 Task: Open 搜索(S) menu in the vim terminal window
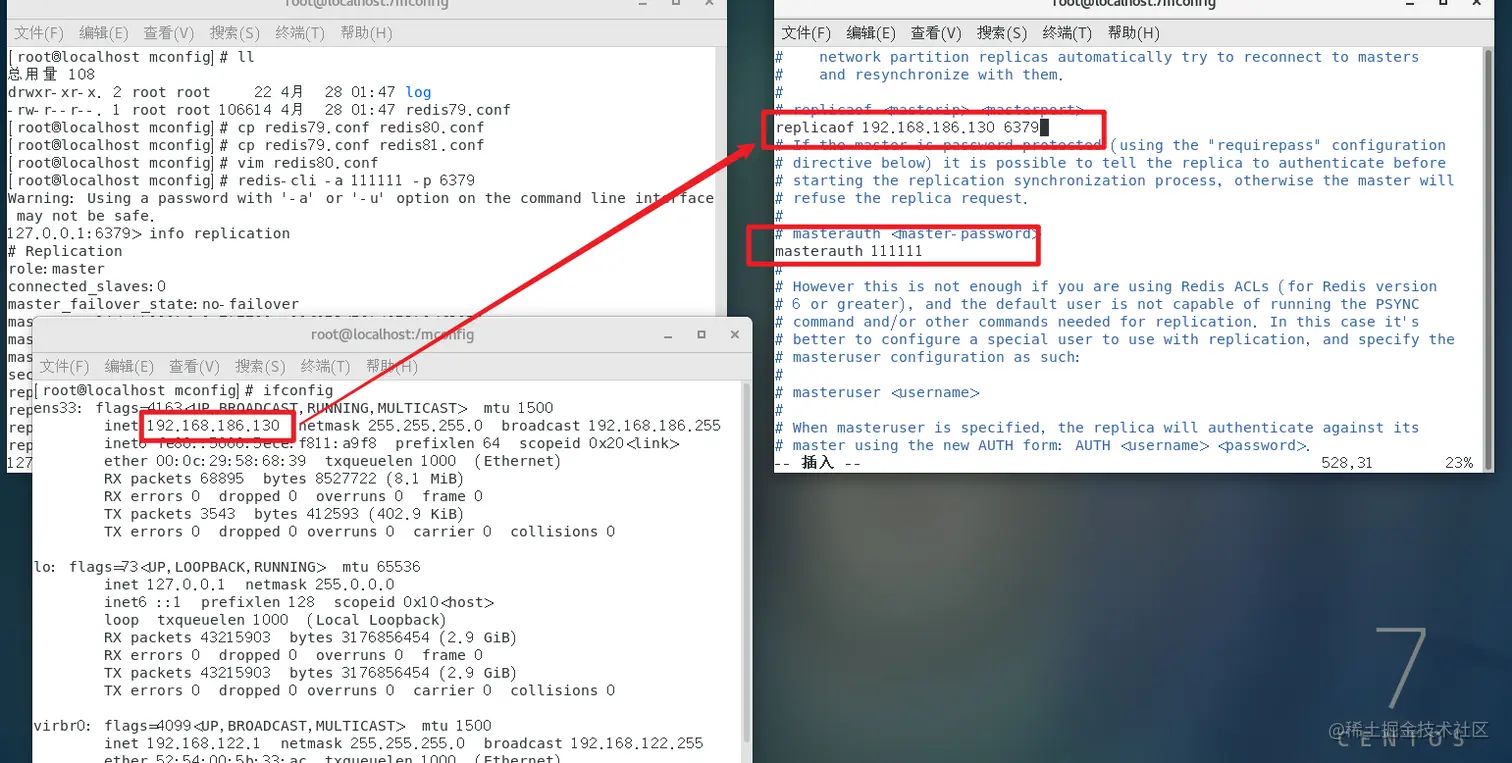click(x=1002, y=33)
